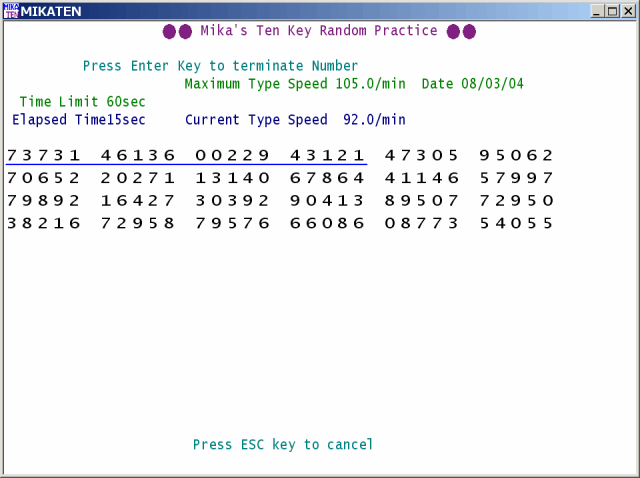Viewport: 640px width, 478px height.
Task: Minimize the MIKATEN window
Action: [597, 11]
